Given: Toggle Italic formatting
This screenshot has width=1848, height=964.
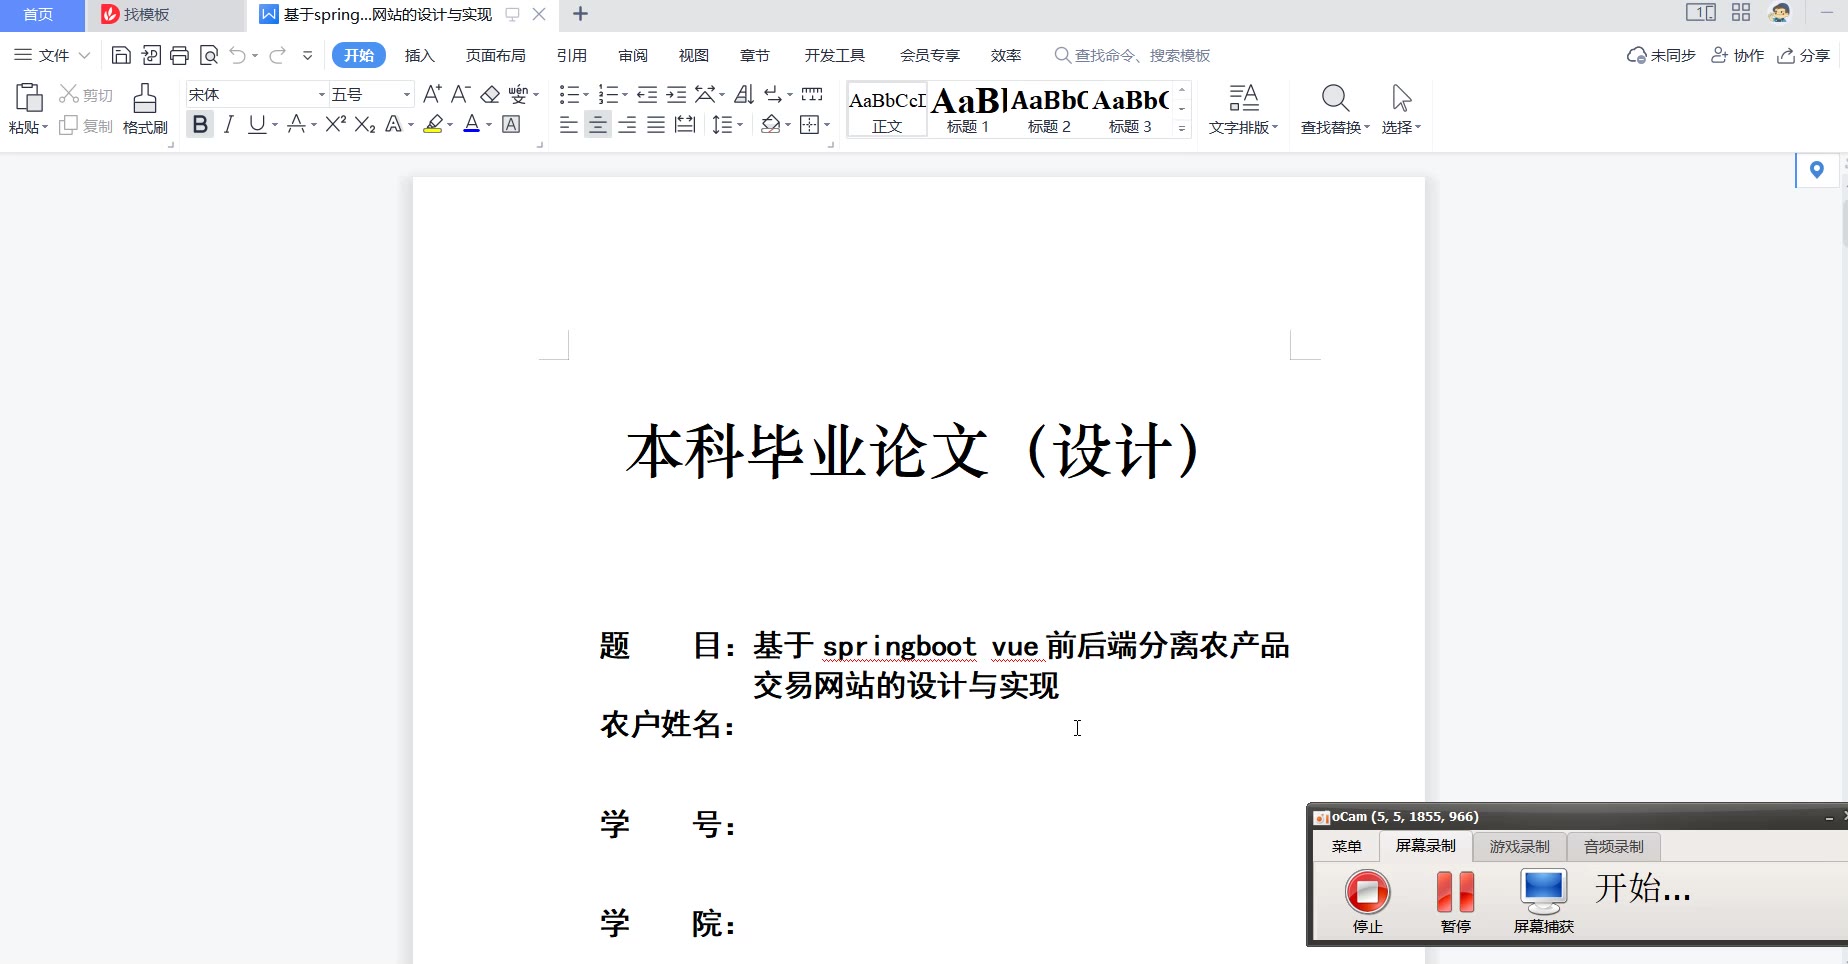Looking at the screenshot, I should point(229,124).
